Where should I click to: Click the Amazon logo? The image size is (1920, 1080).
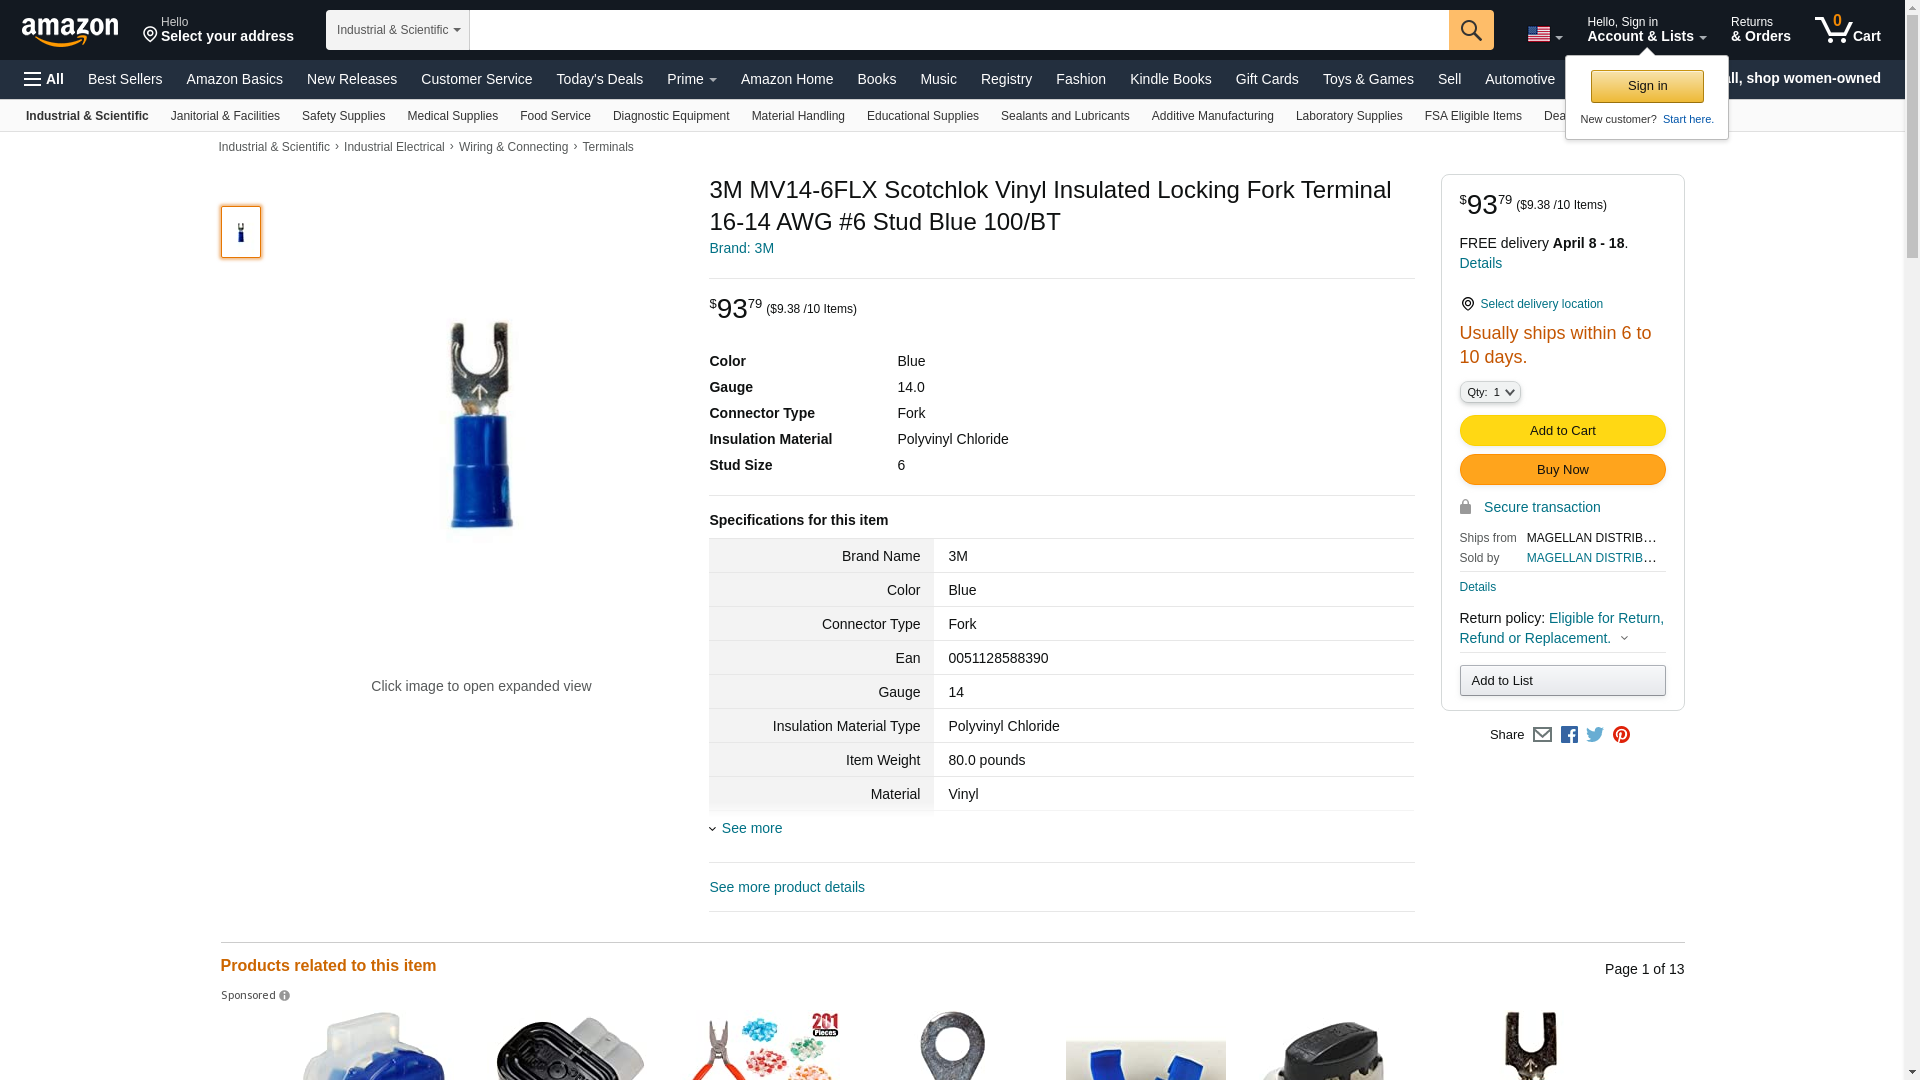pos(70,31)
